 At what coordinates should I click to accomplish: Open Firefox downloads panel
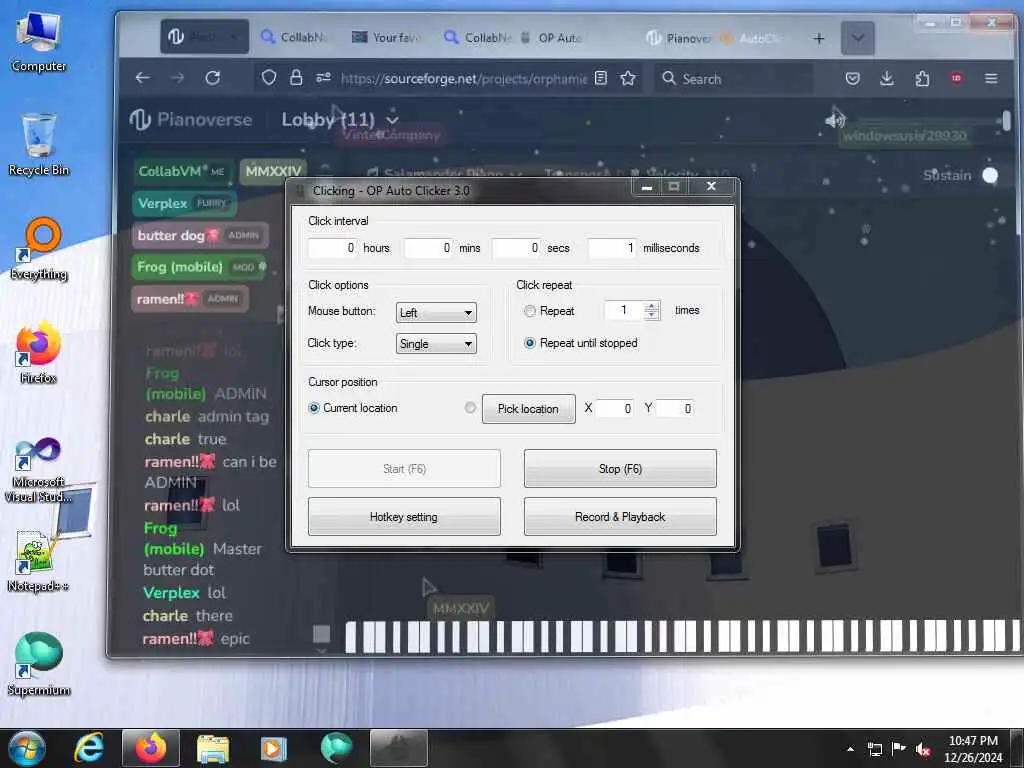[887, 78]
